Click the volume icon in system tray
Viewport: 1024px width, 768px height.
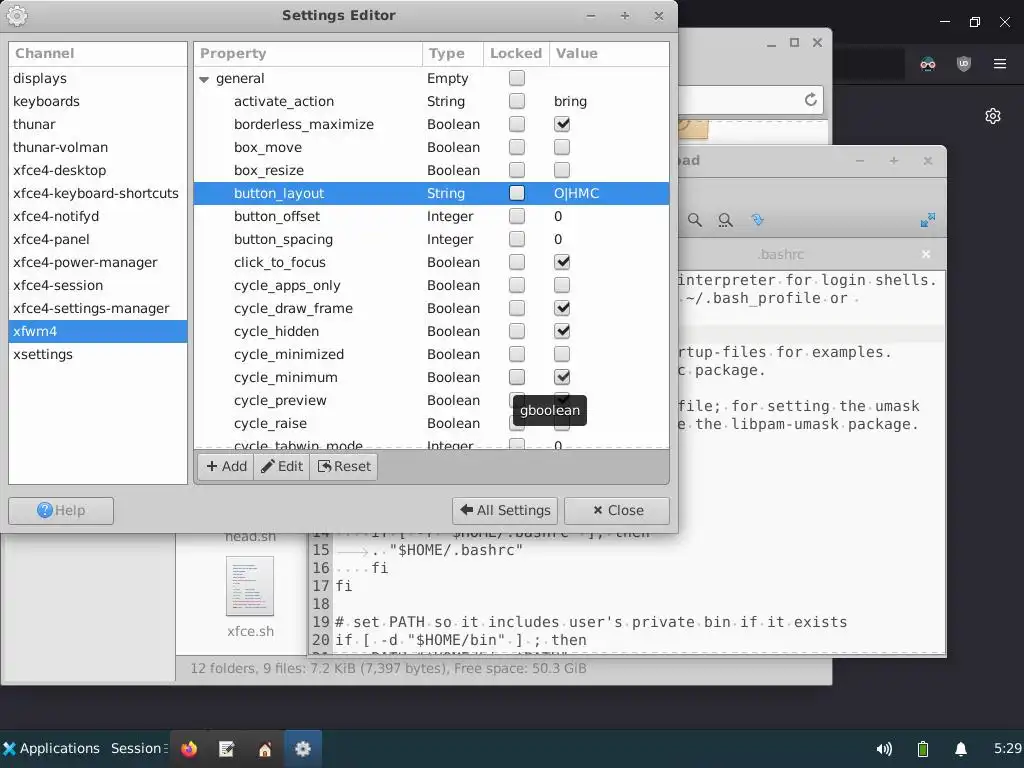click(884, 749)
